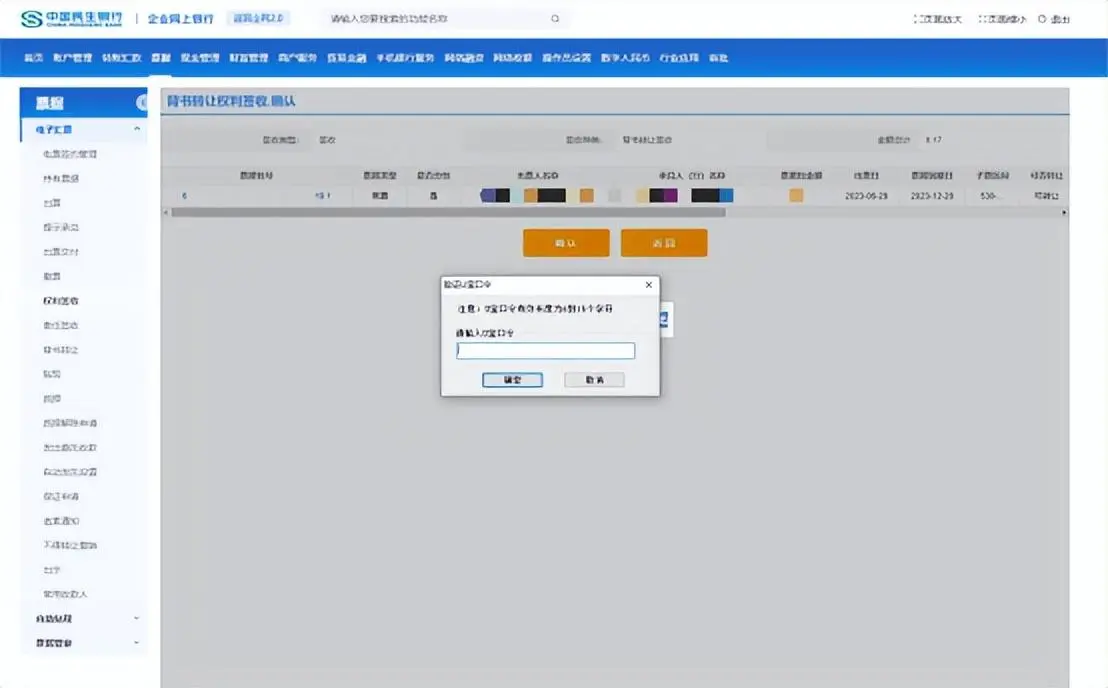This screenshot has height=688, width=1108.
Task: Close the U宝 password dialog with X
Action: (x=648, y=285)
